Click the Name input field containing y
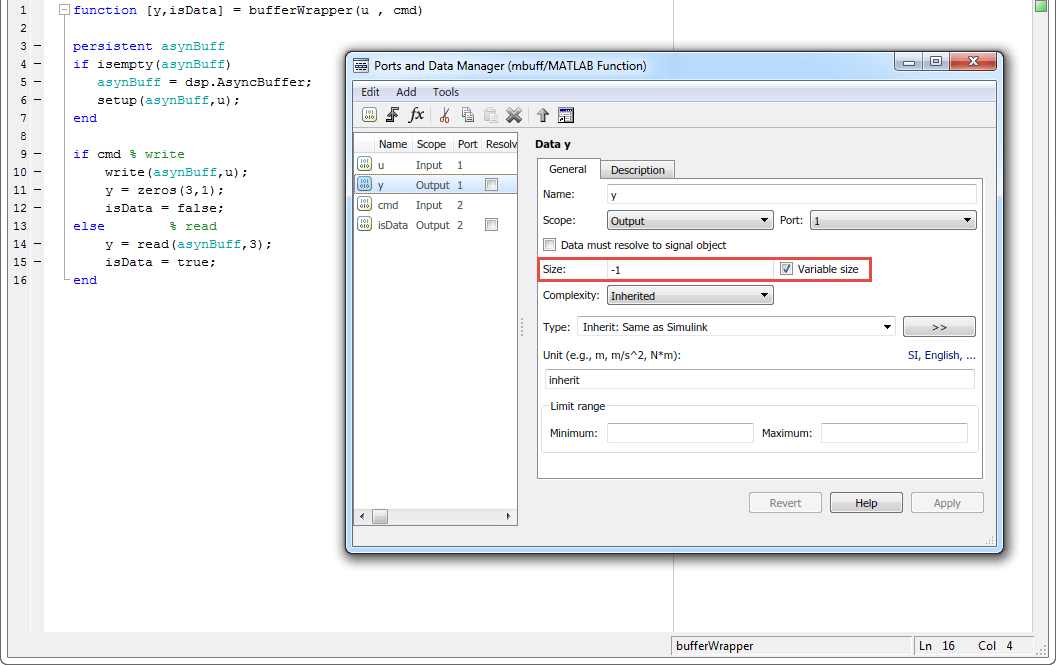The height and width of the screenshot is (665, 1056). click(x=791, y=194)
